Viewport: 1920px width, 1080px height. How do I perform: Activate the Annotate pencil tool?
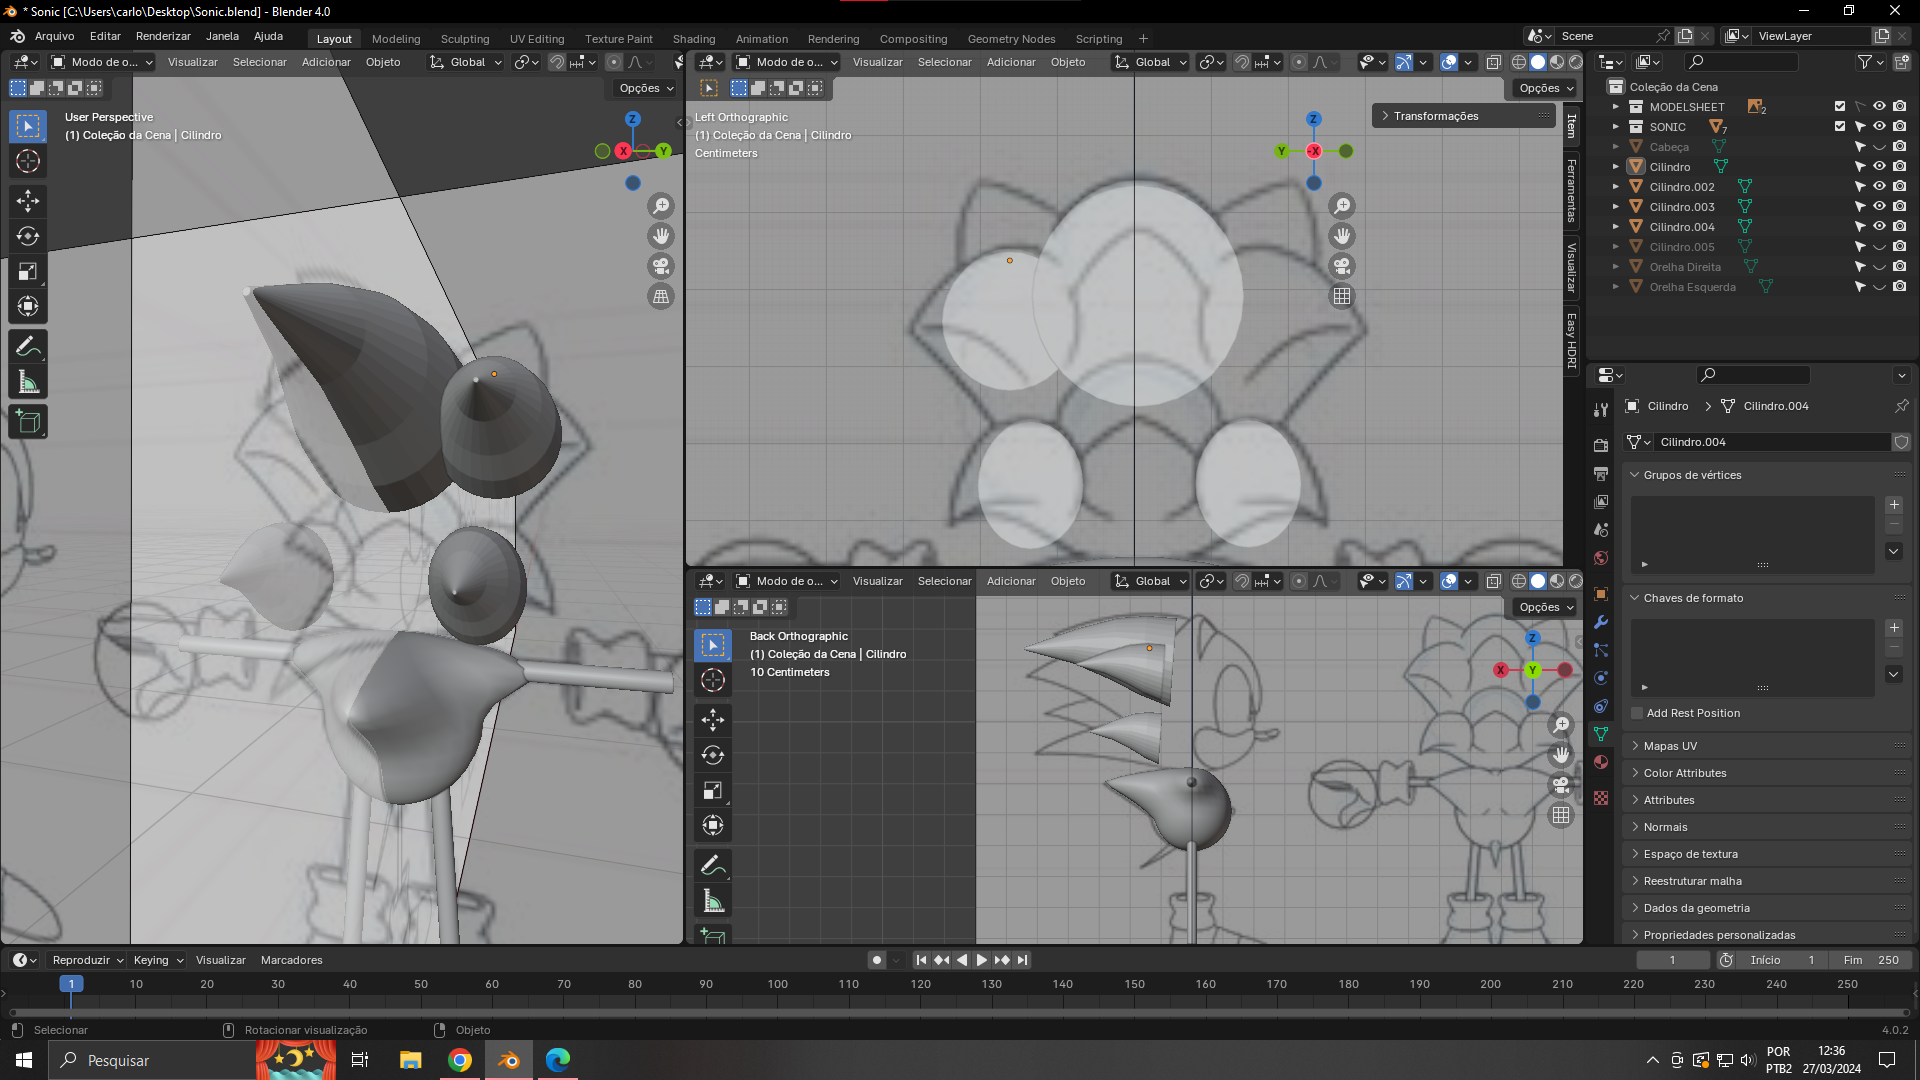[28, 347]
